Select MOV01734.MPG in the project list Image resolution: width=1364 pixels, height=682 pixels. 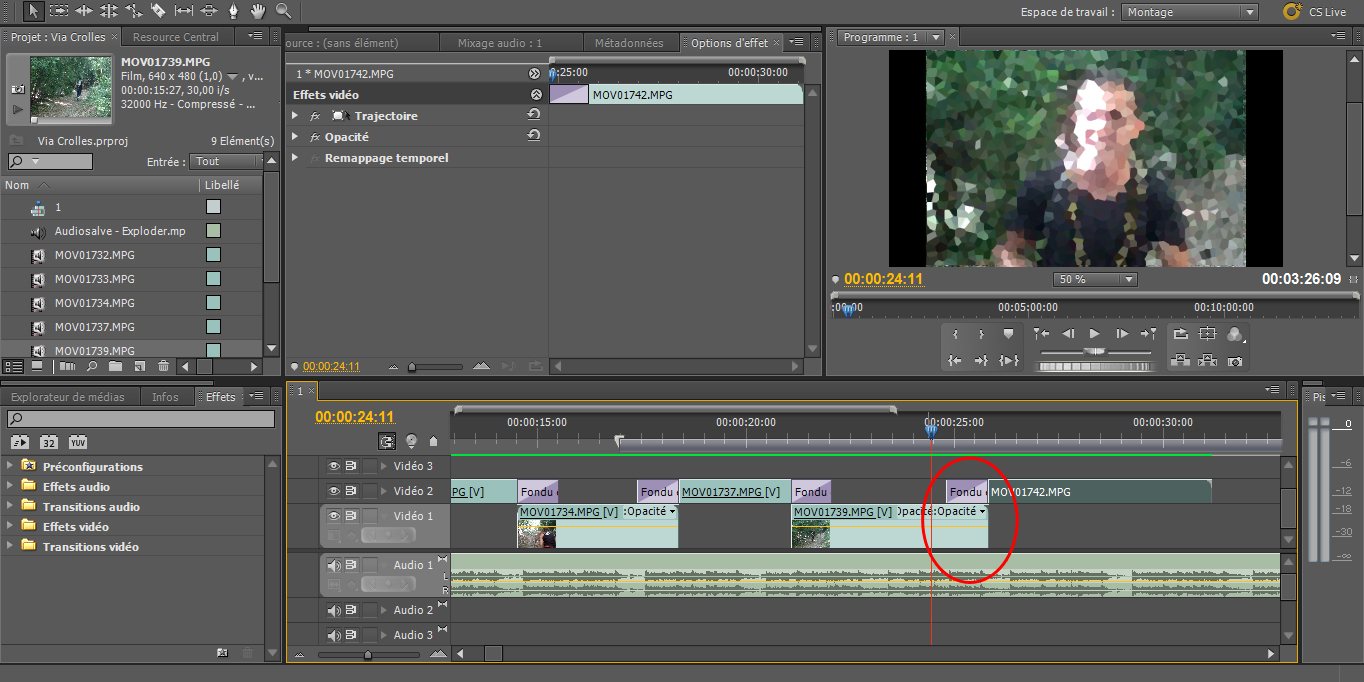(94, 303)
